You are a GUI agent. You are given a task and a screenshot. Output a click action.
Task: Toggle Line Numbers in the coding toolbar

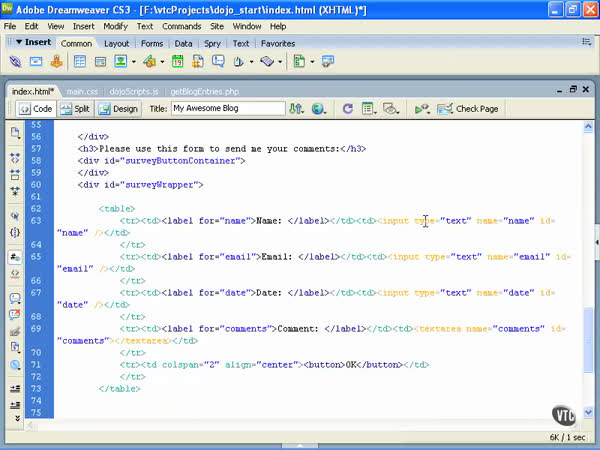(x=15, y=257)
